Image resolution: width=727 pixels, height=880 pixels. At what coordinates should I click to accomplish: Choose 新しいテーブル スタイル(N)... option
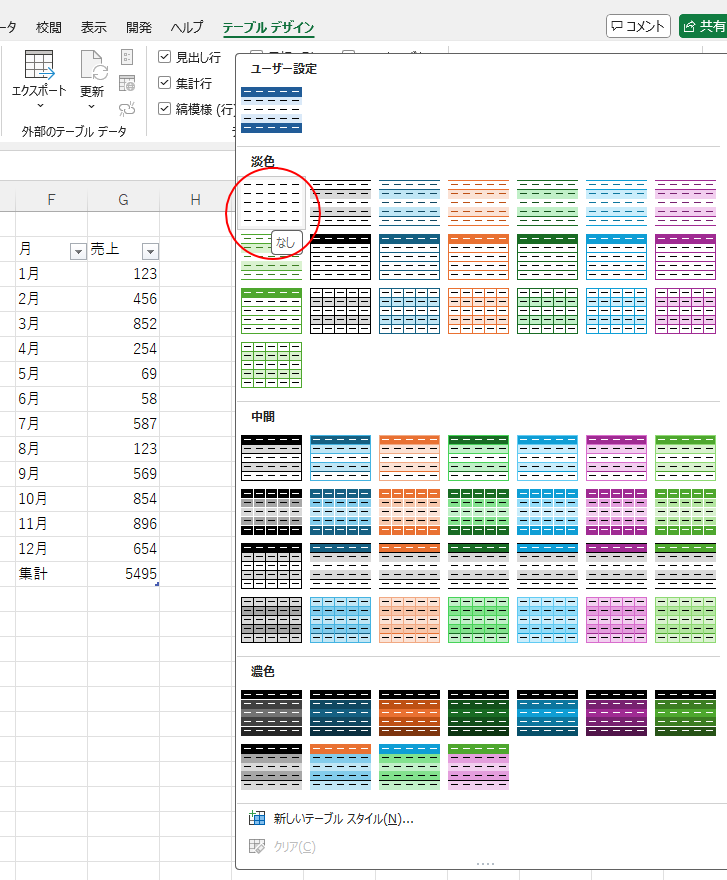click(x=343, y=819)
